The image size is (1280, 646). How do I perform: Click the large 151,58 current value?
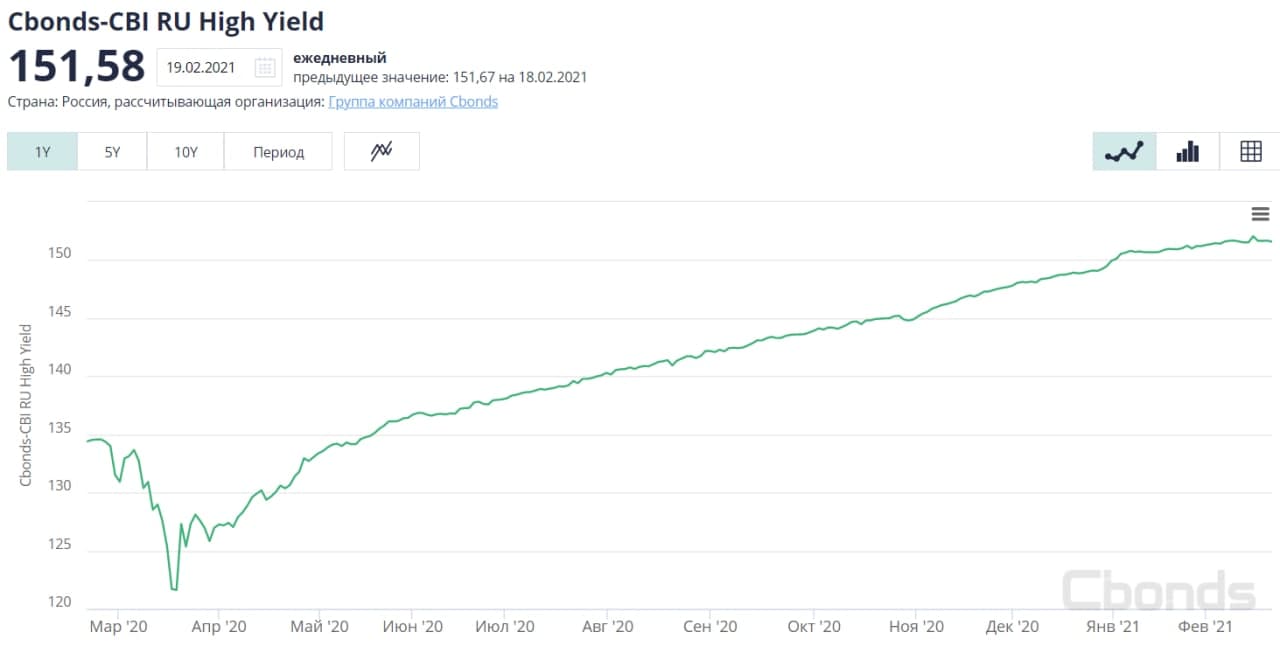(77, 66)
